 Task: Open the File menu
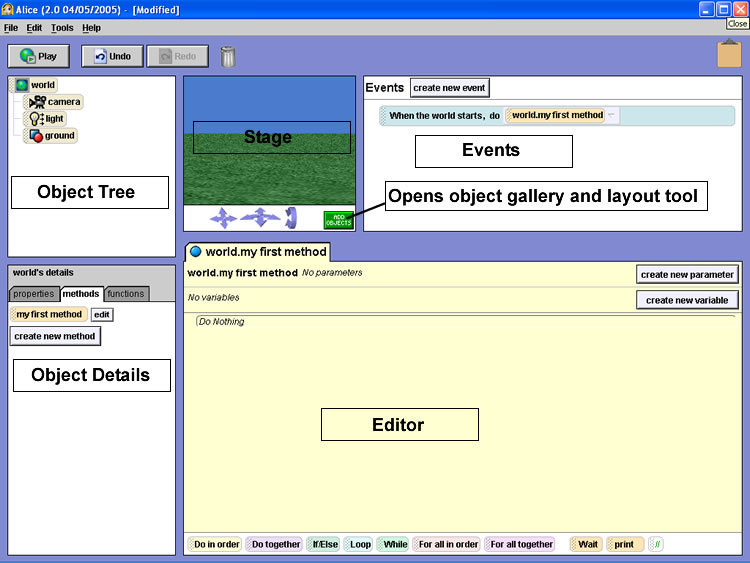[x=11, y=28]
